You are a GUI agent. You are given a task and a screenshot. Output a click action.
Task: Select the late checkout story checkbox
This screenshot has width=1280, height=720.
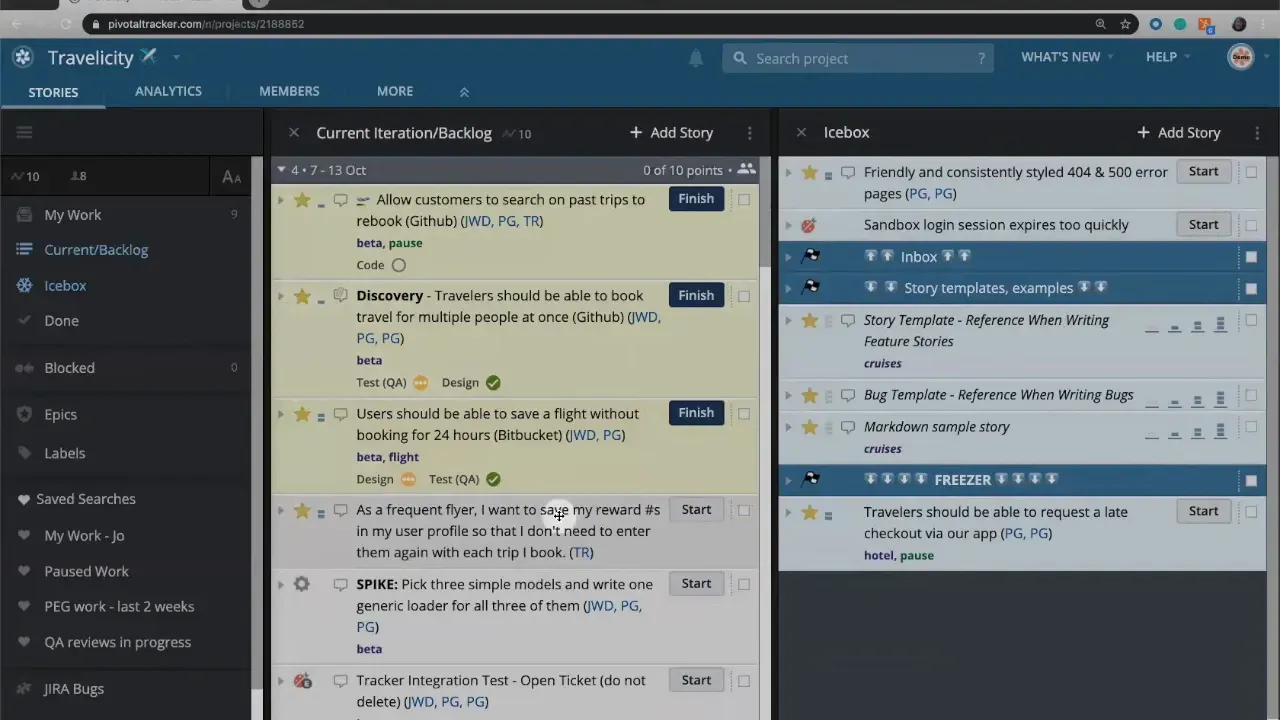coord(1251,511)
